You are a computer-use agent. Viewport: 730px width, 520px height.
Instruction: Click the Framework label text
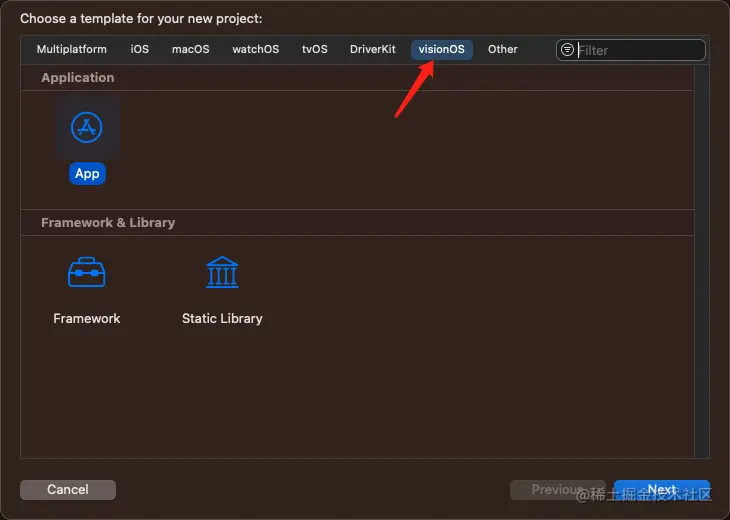click(87, 318)
